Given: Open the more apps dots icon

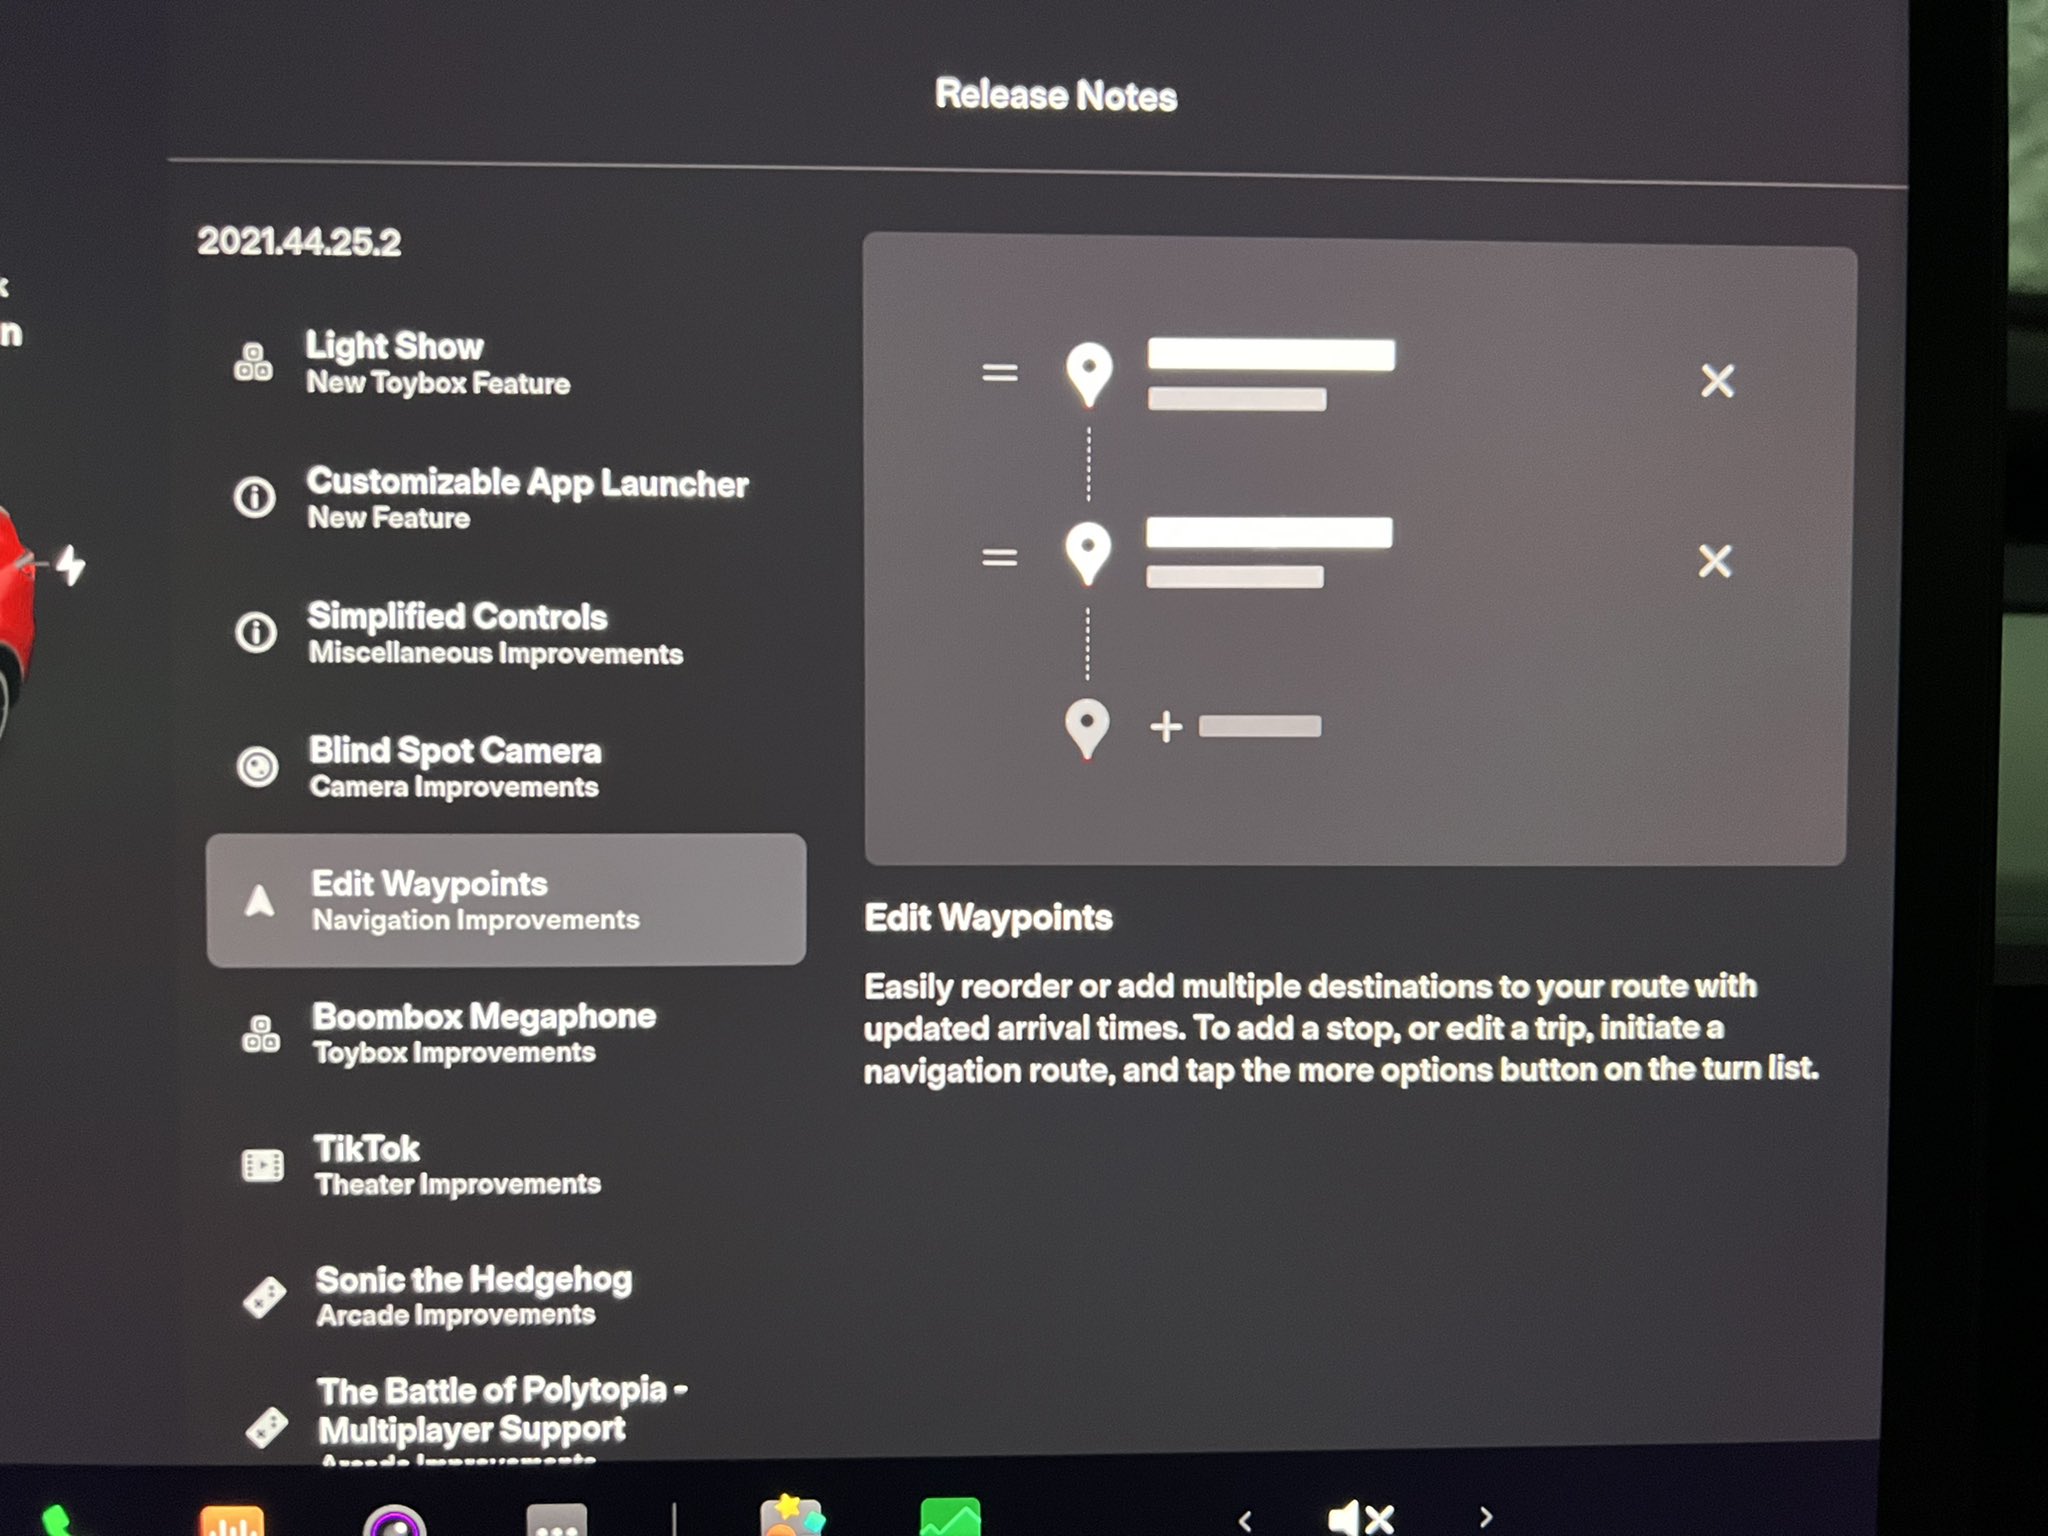Looking at the screenshot, I should tap(556, 1522).
